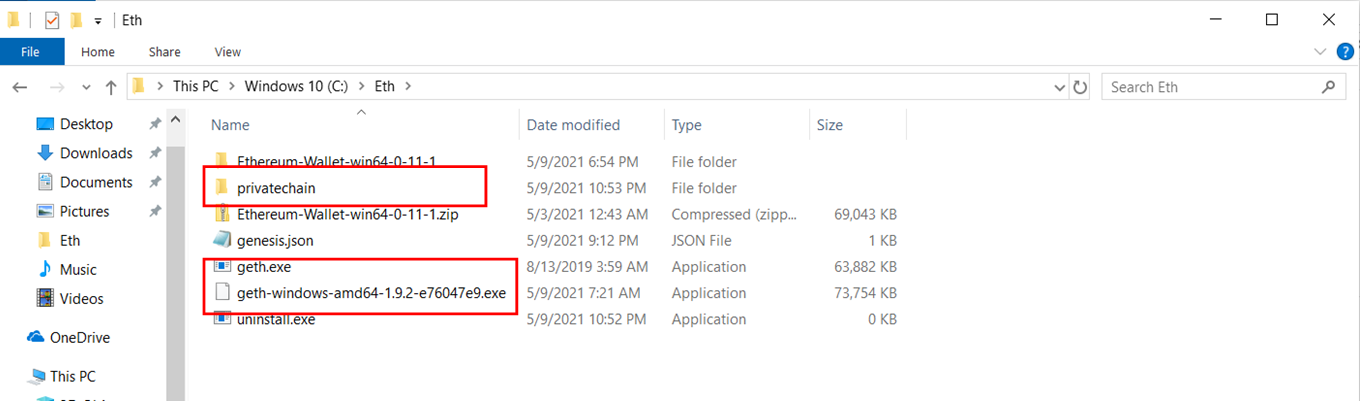Screen dimensions: 1360x406
Task: Expand chevron after This PC breadcrumb
Action: (x=231, y=87)
